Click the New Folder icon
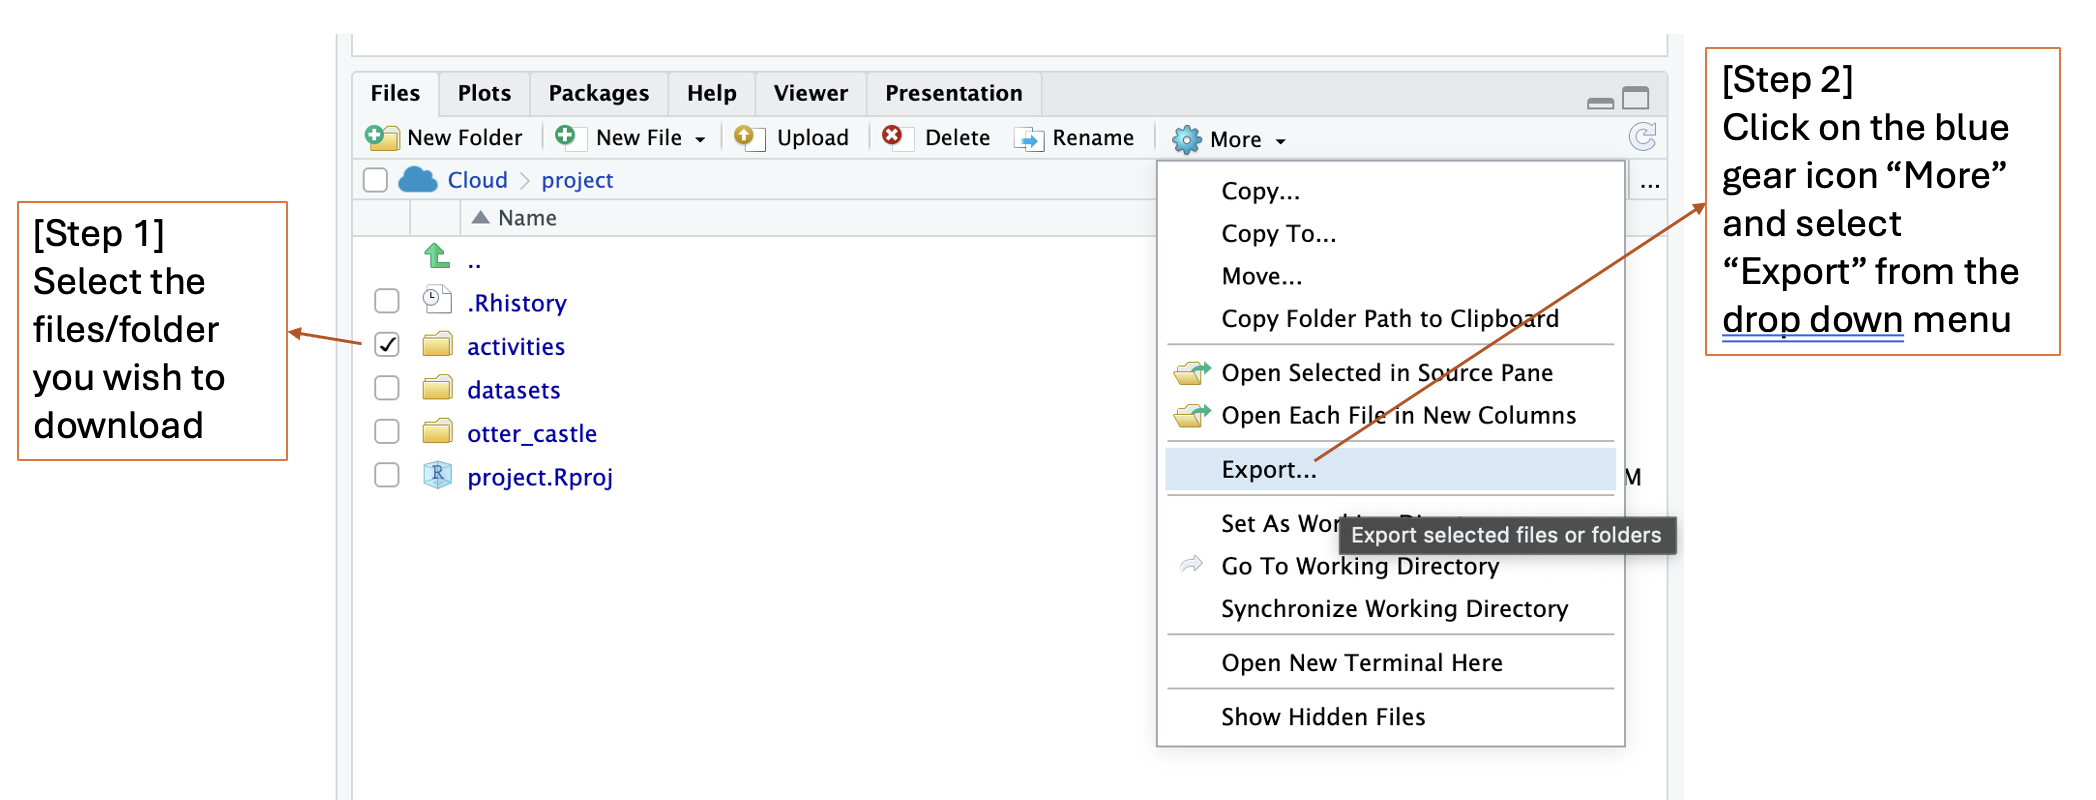 click(x=381, y=137)
